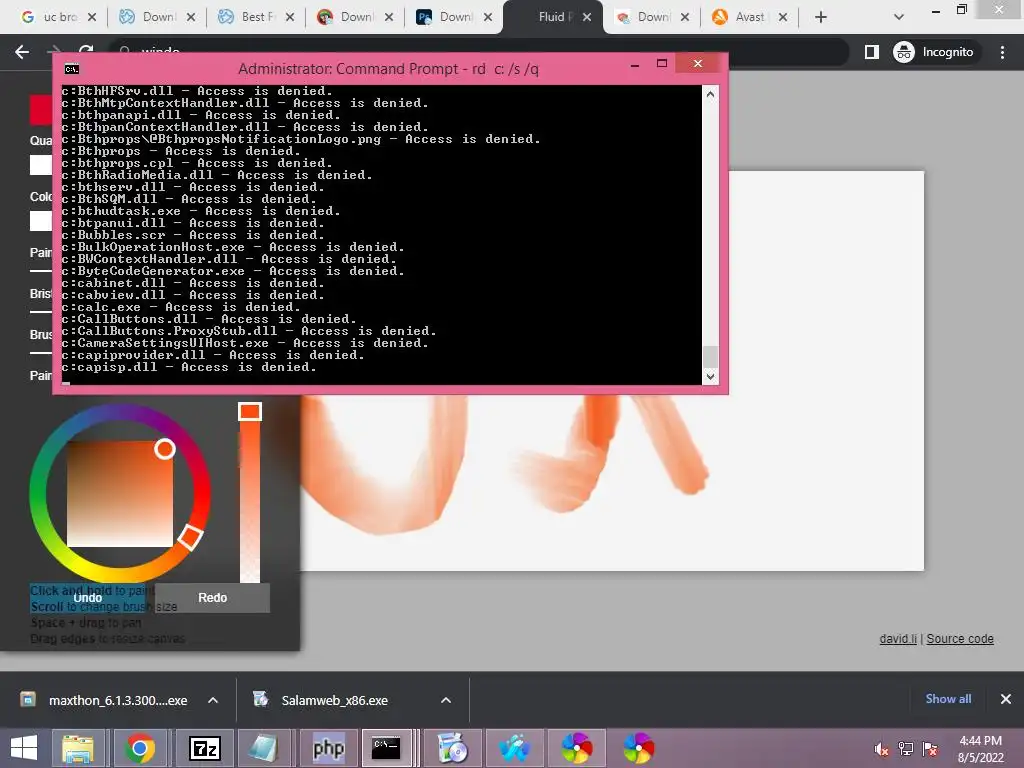Click the volume muted tray icon
Image resolution: width=1024 pixels, height=768 pixels.
click(x=881, y=748)
